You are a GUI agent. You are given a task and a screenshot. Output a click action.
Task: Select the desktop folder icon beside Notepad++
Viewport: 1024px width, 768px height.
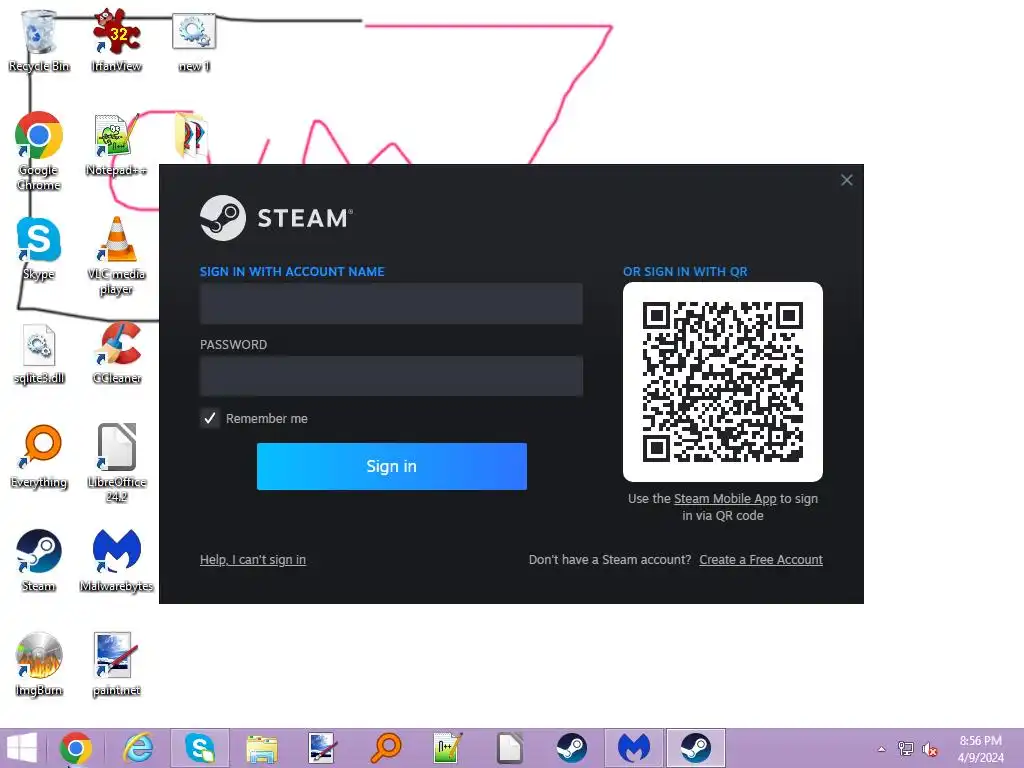(191, 136)
